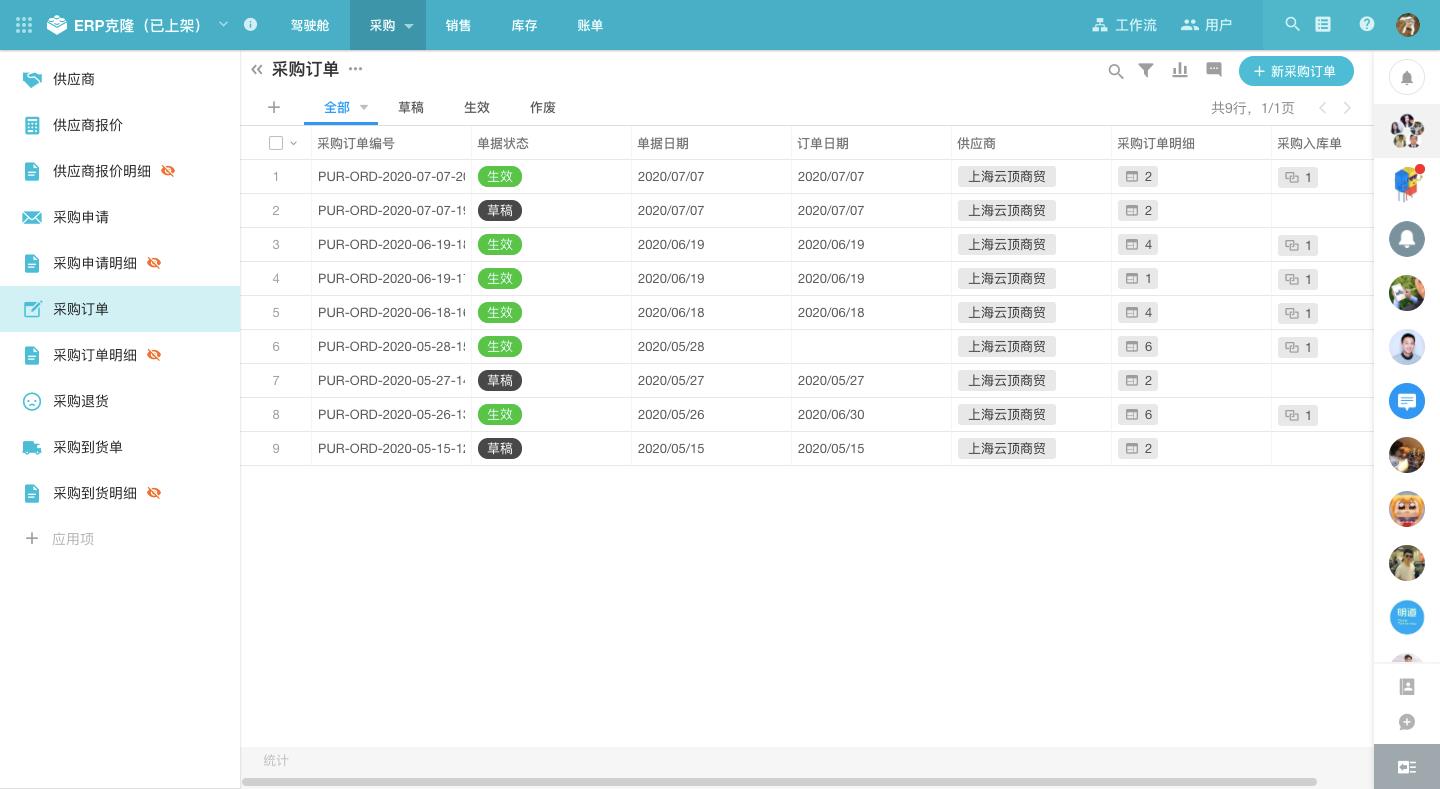Select the header checkbox to select all rows
This screenshot has width=1440, height=789.
pyautogui.click(x=276, y=143)
